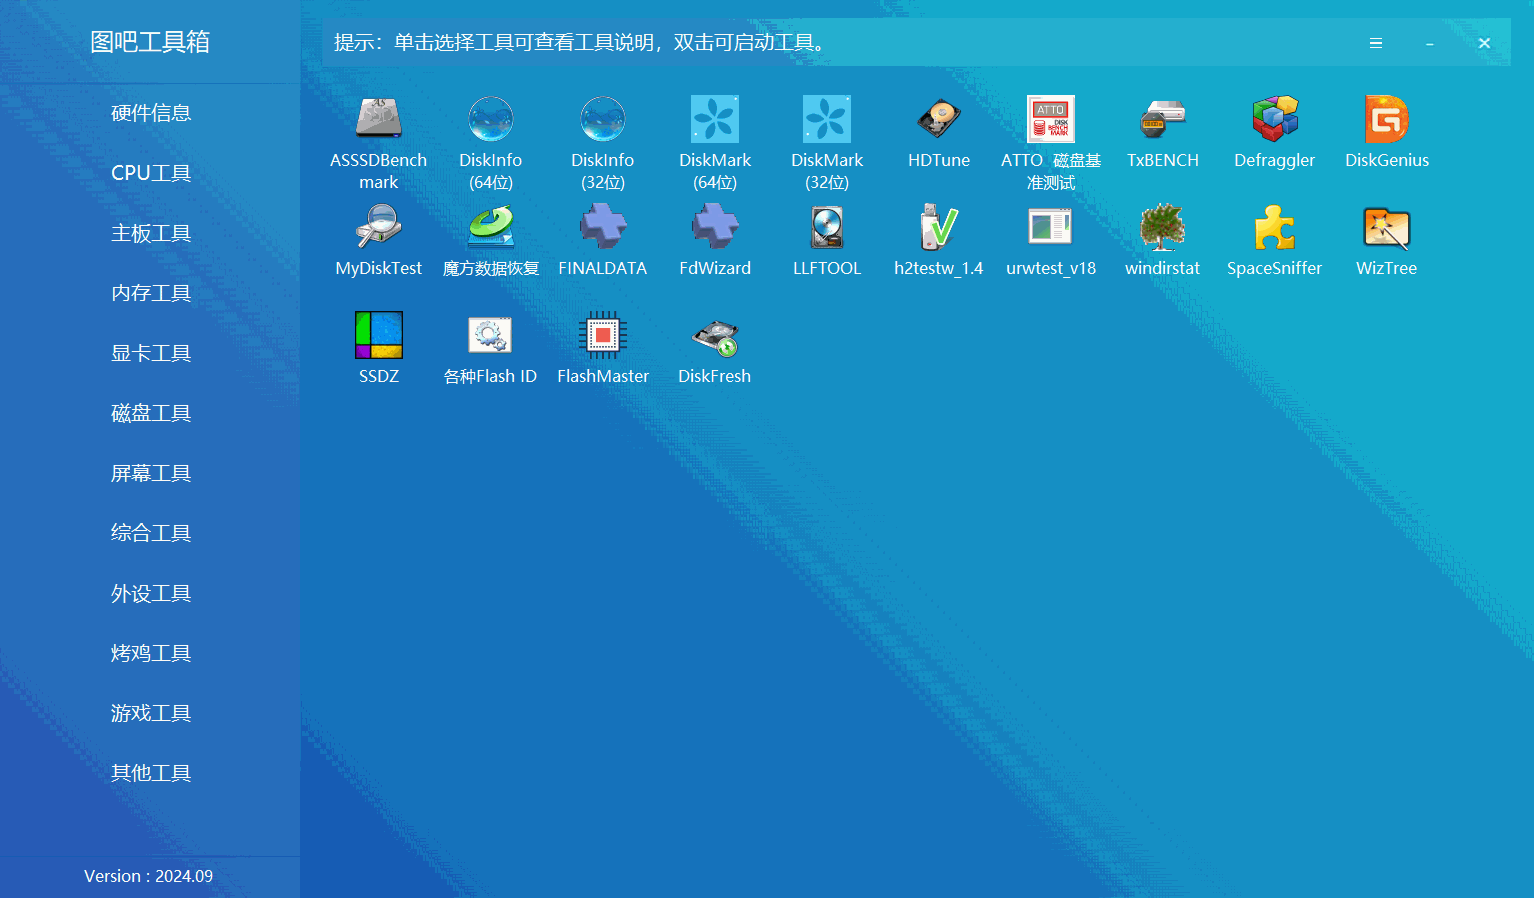Image resolution: width=1534 pixels, height=898 pixels.
Task: Select the DiskMark (32位) icon
Action: (827, 119)
